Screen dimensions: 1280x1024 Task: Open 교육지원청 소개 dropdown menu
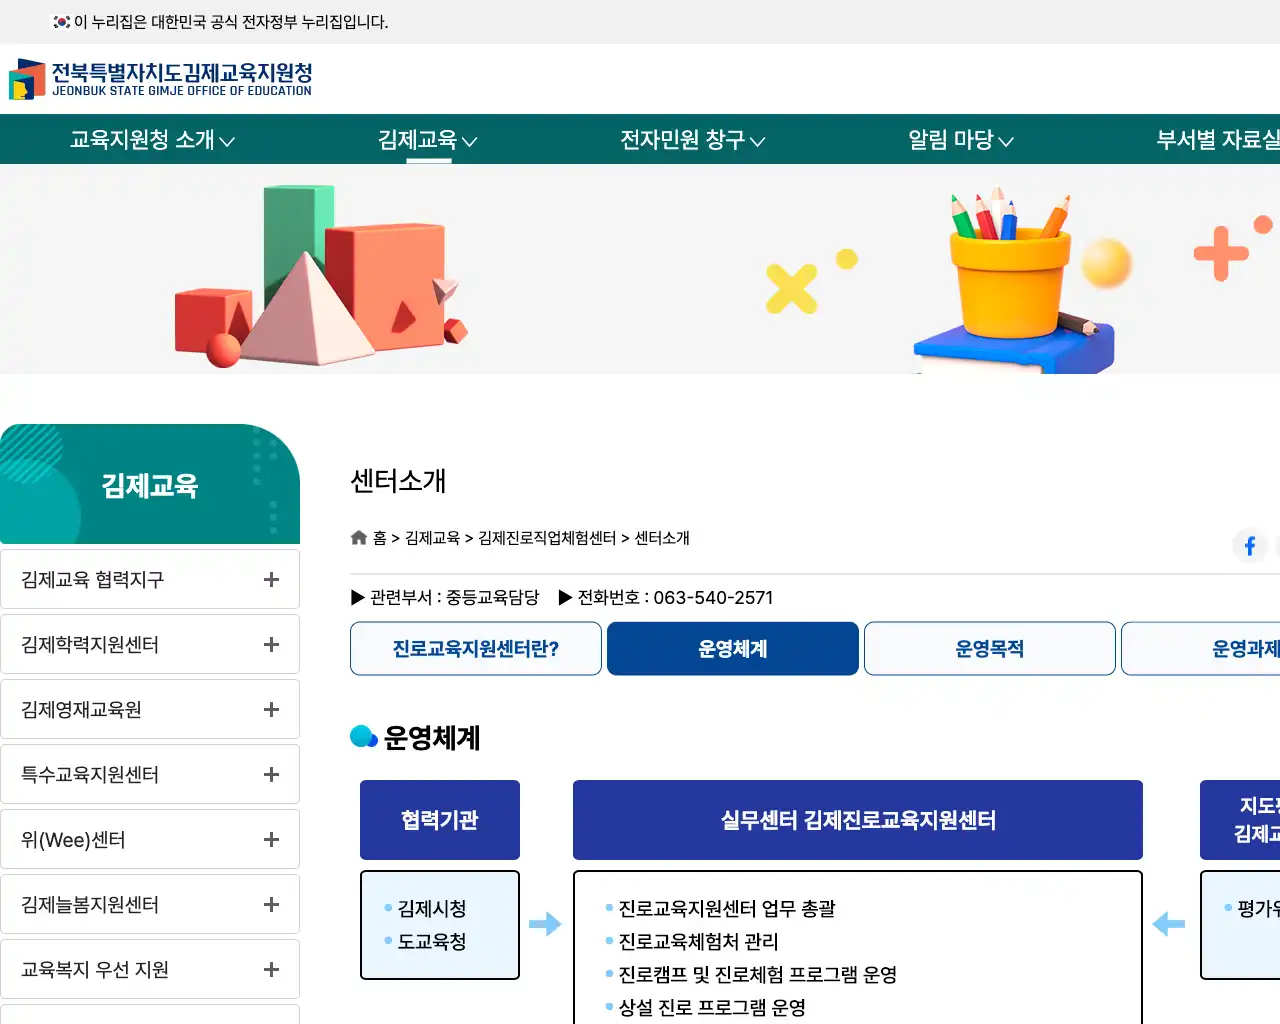coord(152,140)
